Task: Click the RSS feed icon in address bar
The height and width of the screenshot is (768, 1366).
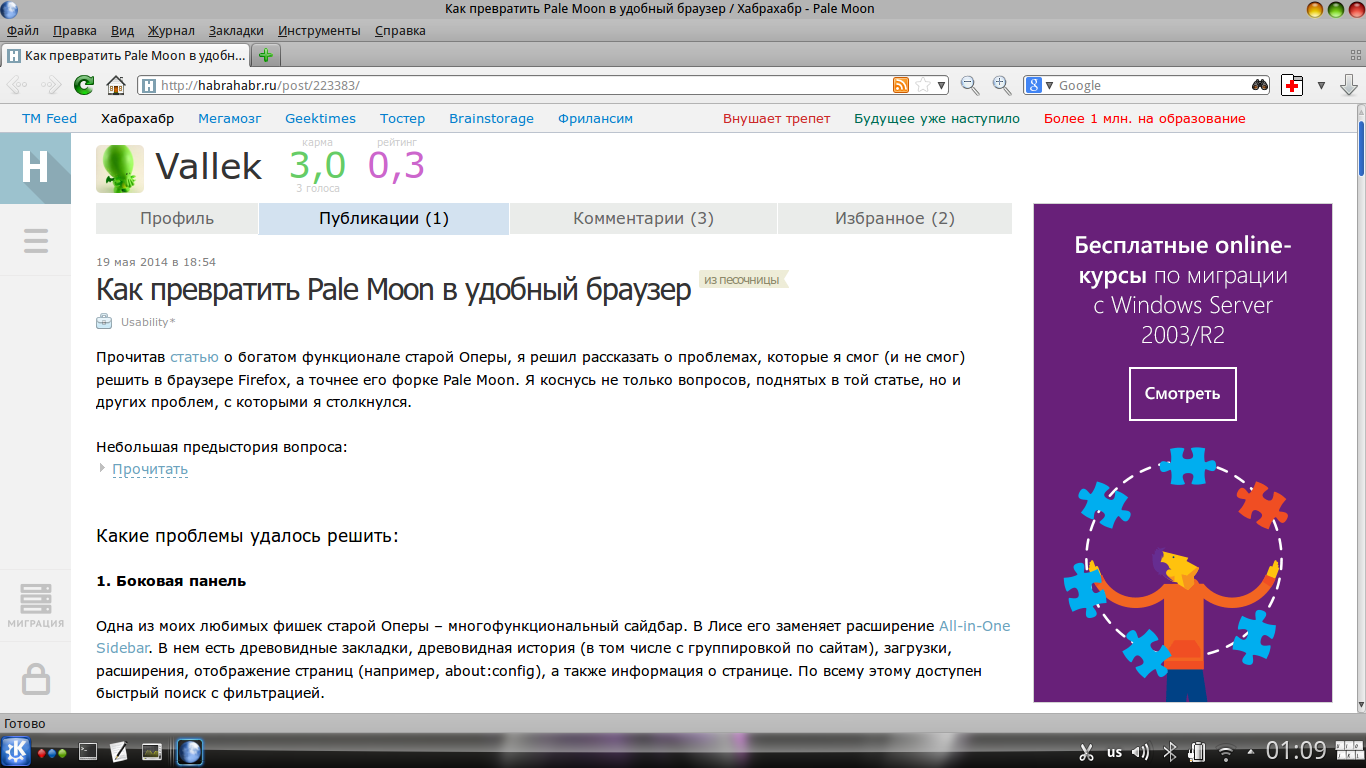Action: (x=901, y=85)
